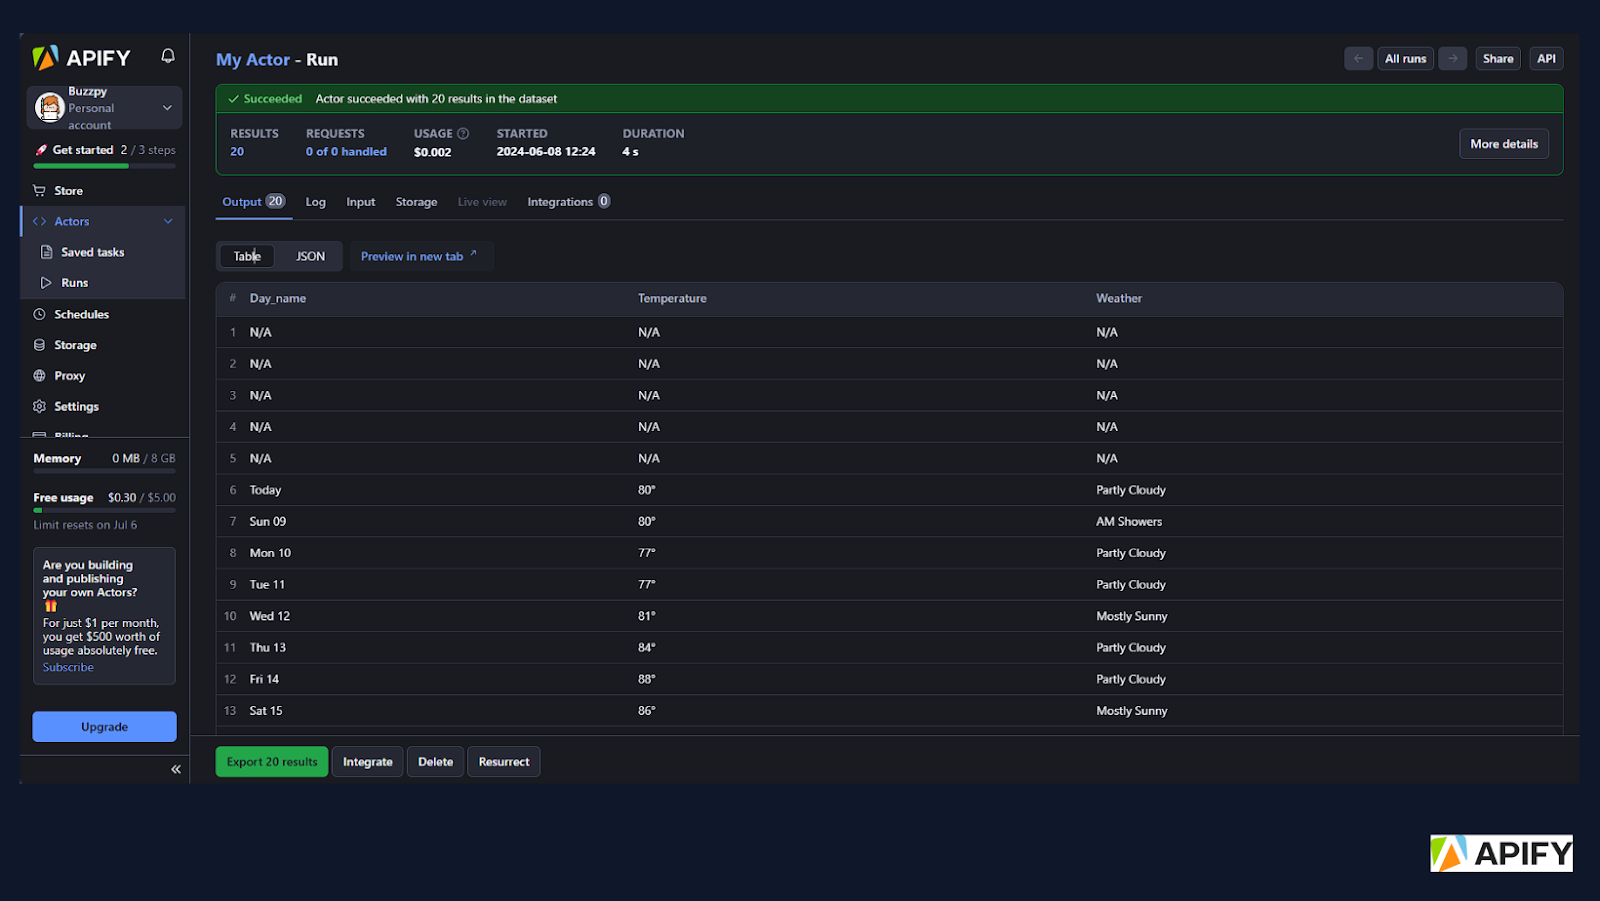Click the Day_name column header
The height and width of the screenshot is (901, 1600).
point(278,298)
